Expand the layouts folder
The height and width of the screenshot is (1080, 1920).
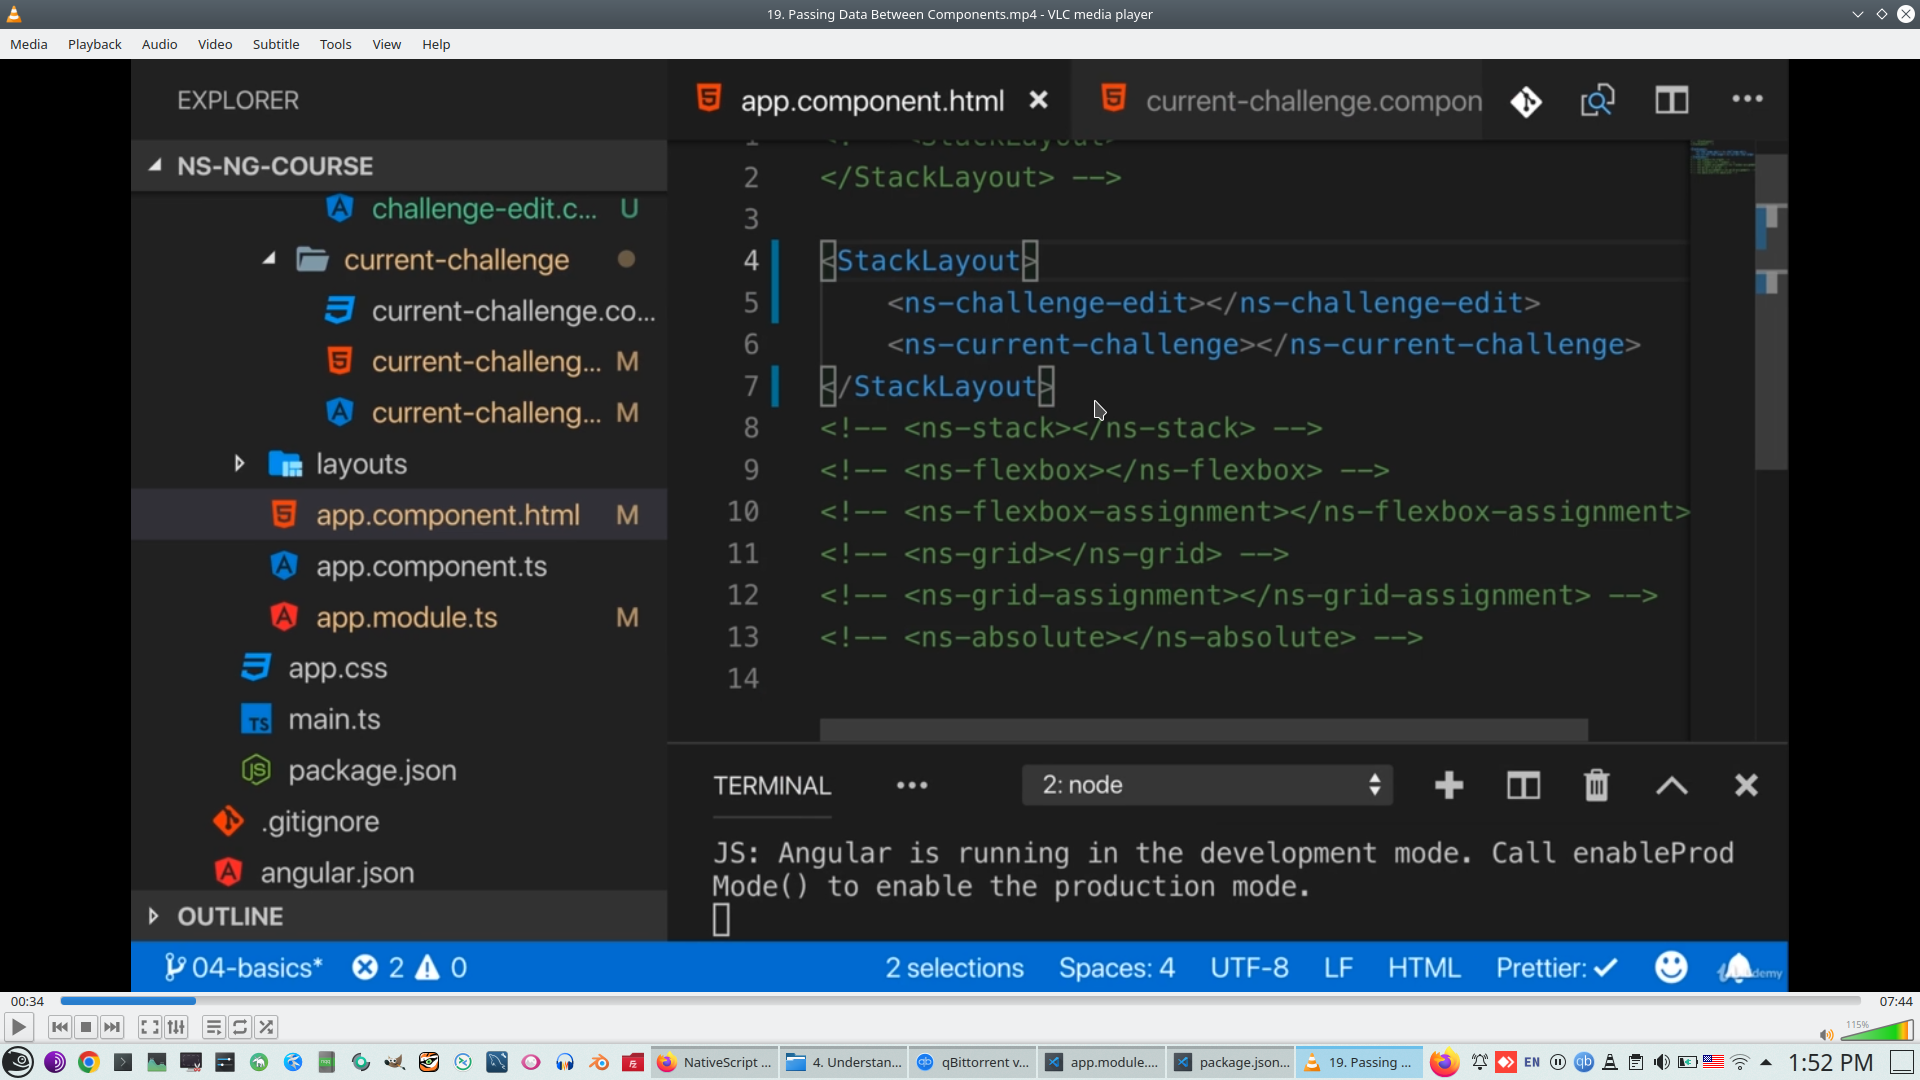click(x=239, y=463)
